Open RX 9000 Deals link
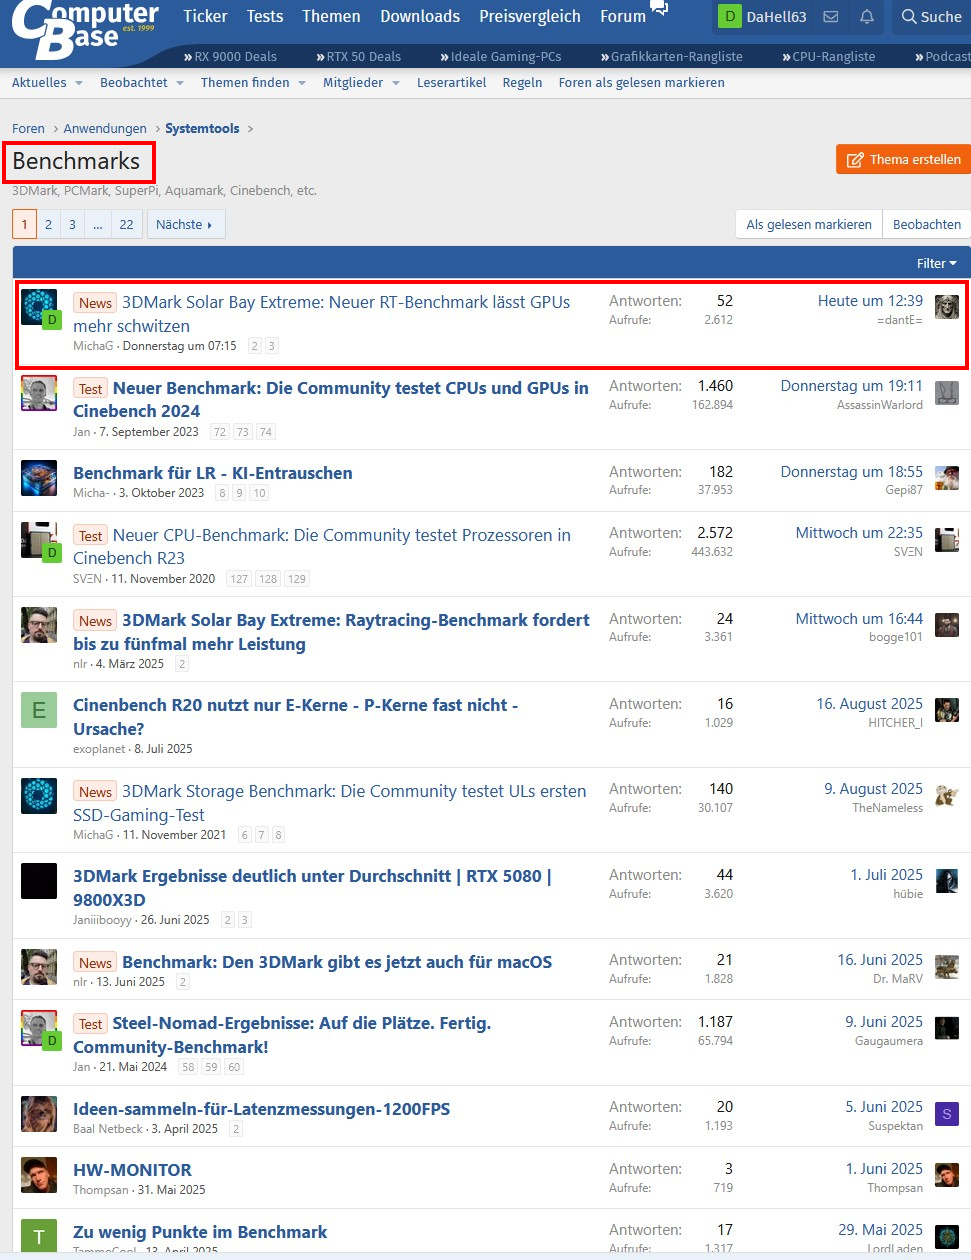Image resolution: width=971 pixels, height=1260 pixels. tap(231, 57)
